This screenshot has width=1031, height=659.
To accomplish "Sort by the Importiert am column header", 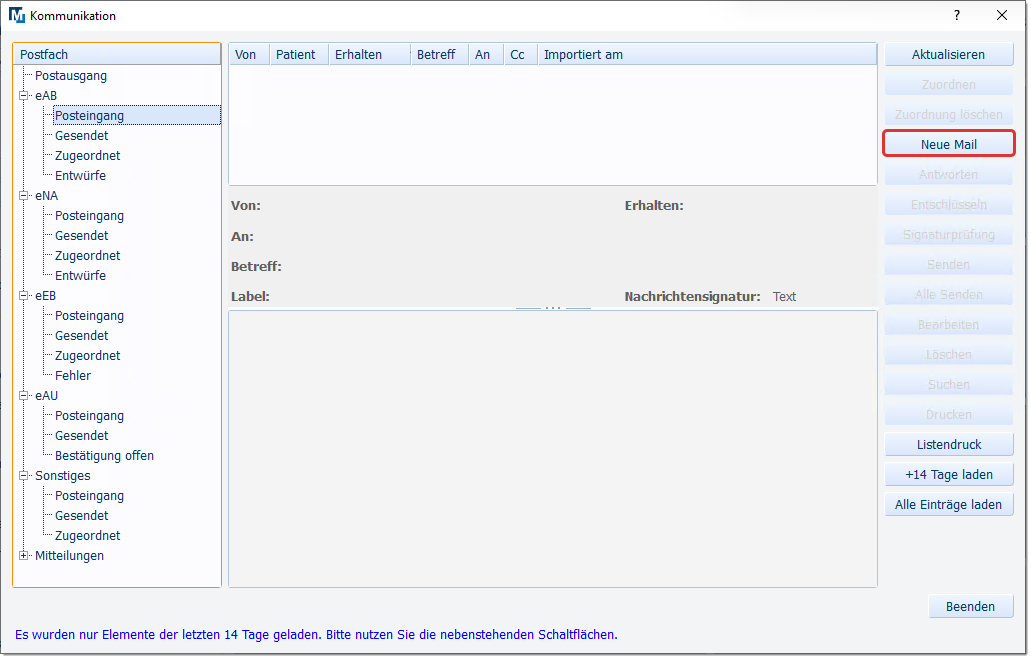I will 707,55.
